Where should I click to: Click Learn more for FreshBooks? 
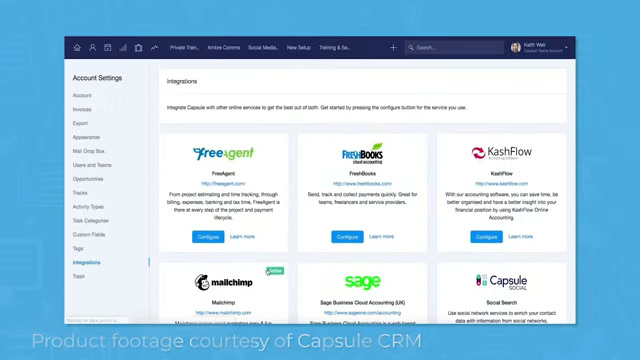[x=382, y=237]
